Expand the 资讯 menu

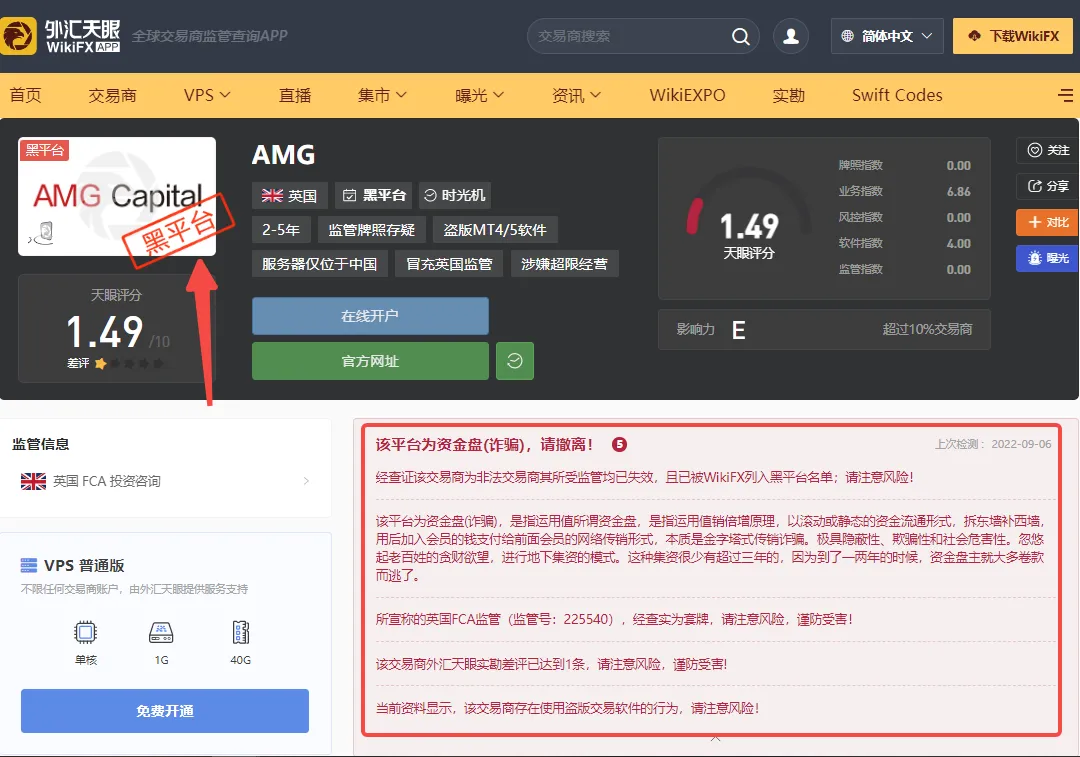coord(577,95)
